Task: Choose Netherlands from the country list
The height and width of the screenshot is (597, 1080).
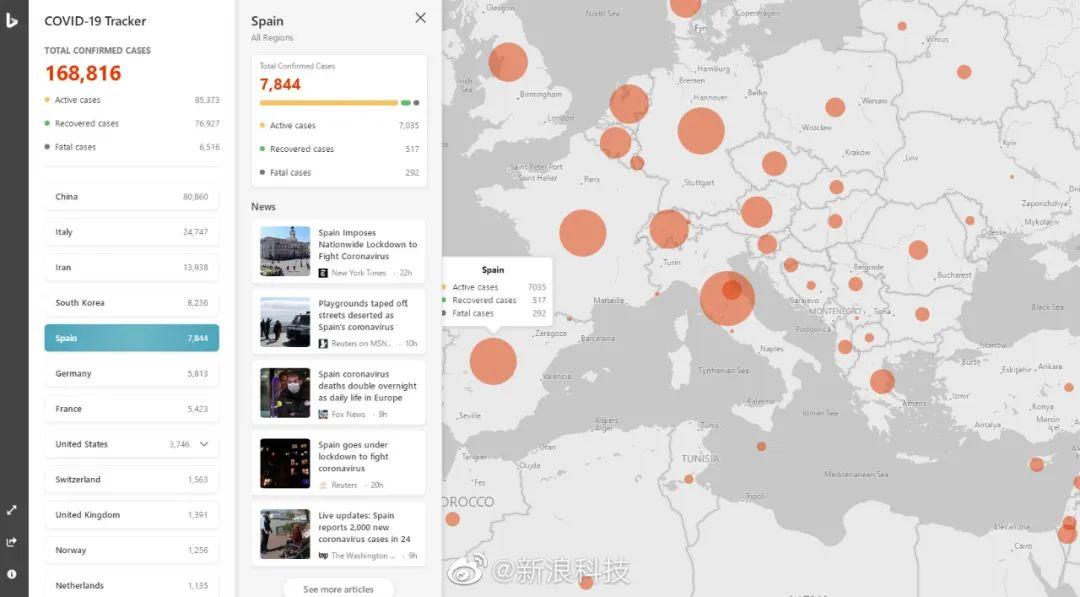Action: click(132, 585)
